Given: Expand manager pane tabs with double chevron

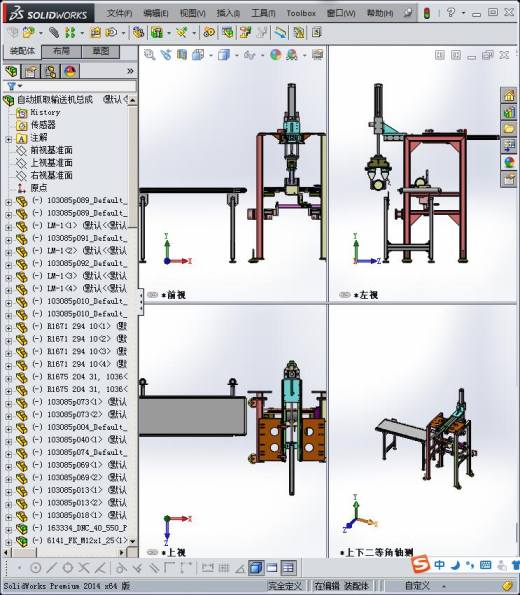Looking at the screenshot, I should [130, 71].
